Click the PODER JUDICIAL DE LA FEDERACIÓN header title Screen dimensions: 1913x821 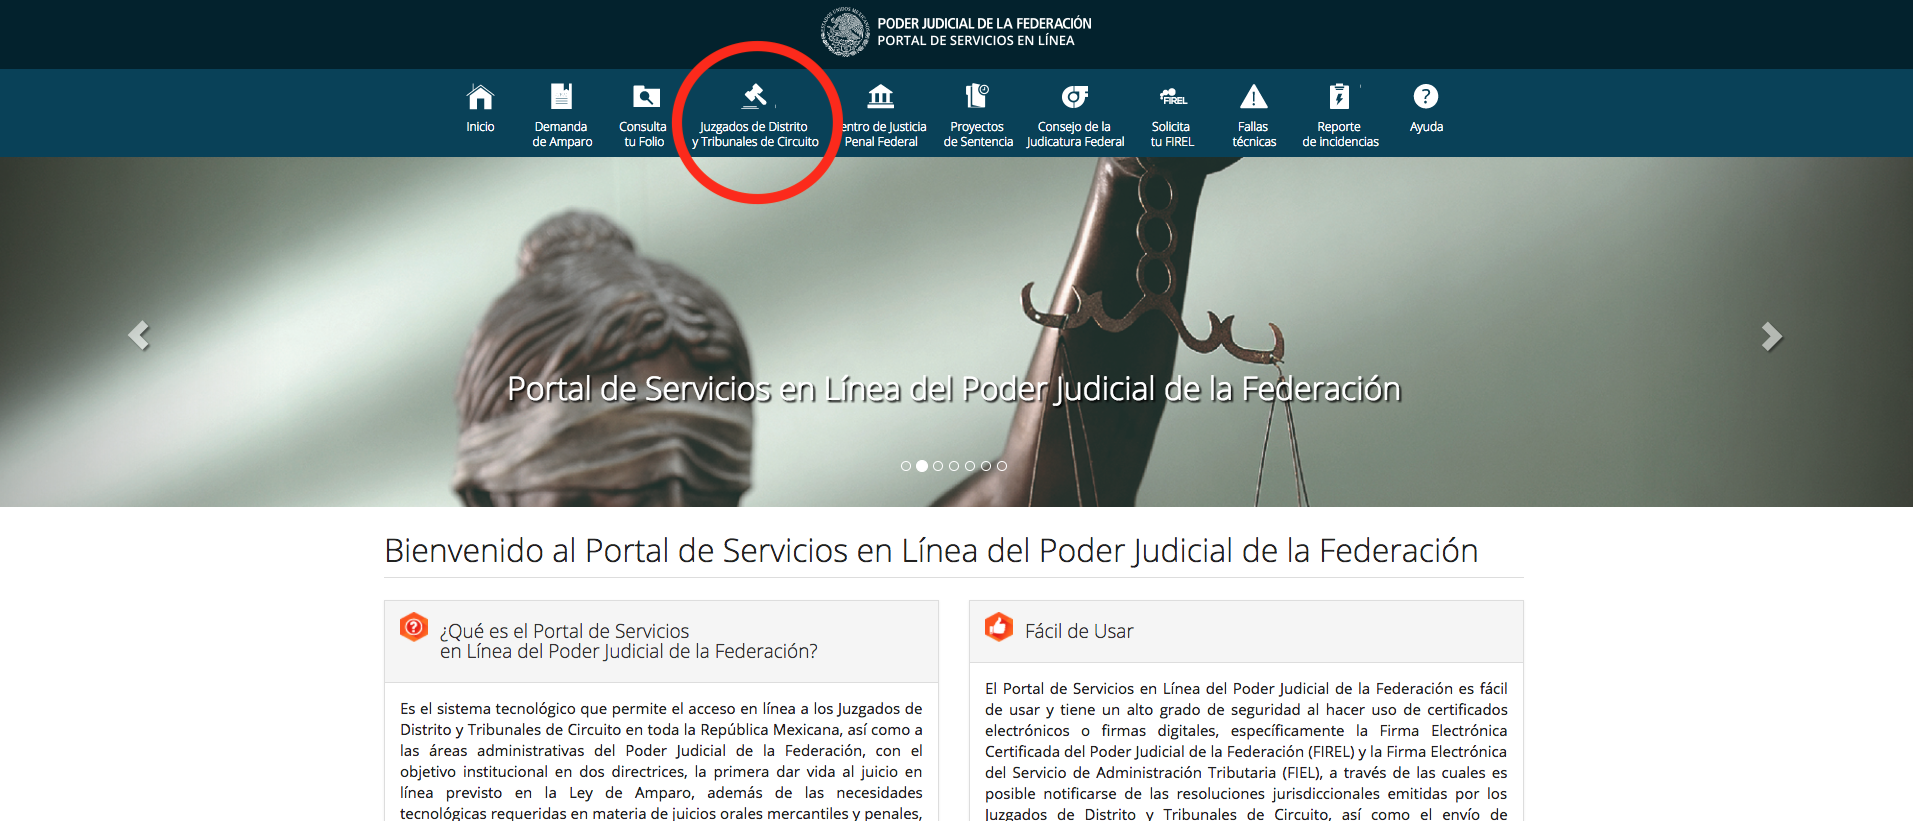point(984,23)
